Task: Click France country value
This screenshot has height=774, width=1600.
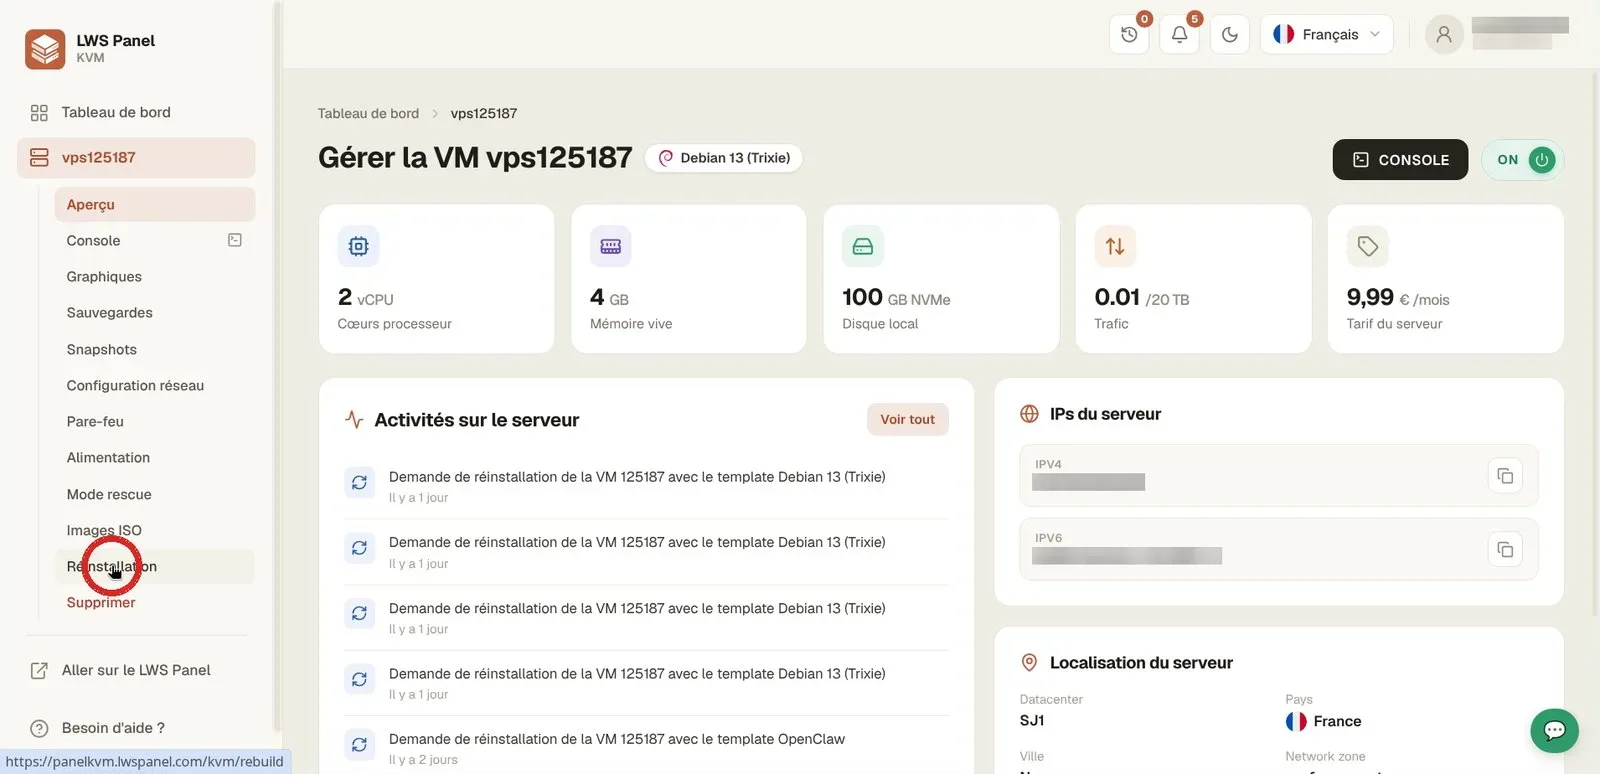Action: (x=1337, y=722)
